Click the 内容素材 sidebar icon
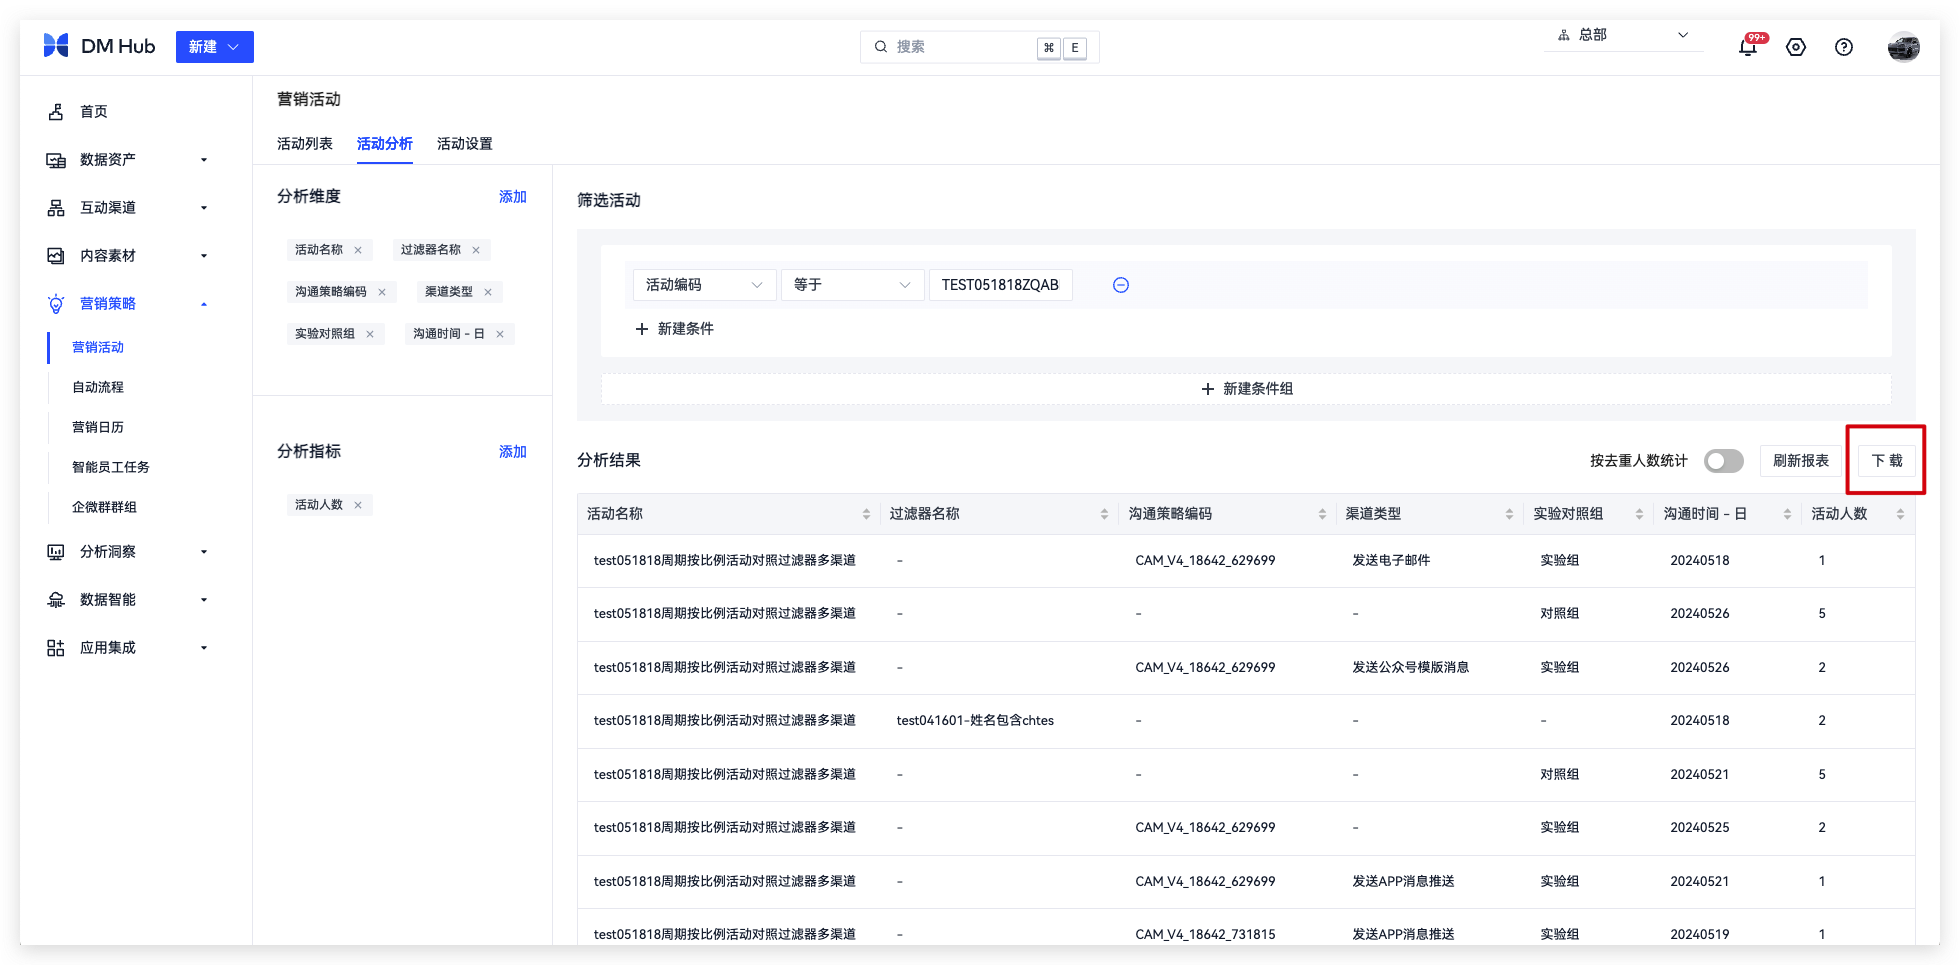Viewport: 1960px width, 965px height. (x=56, y=256)
